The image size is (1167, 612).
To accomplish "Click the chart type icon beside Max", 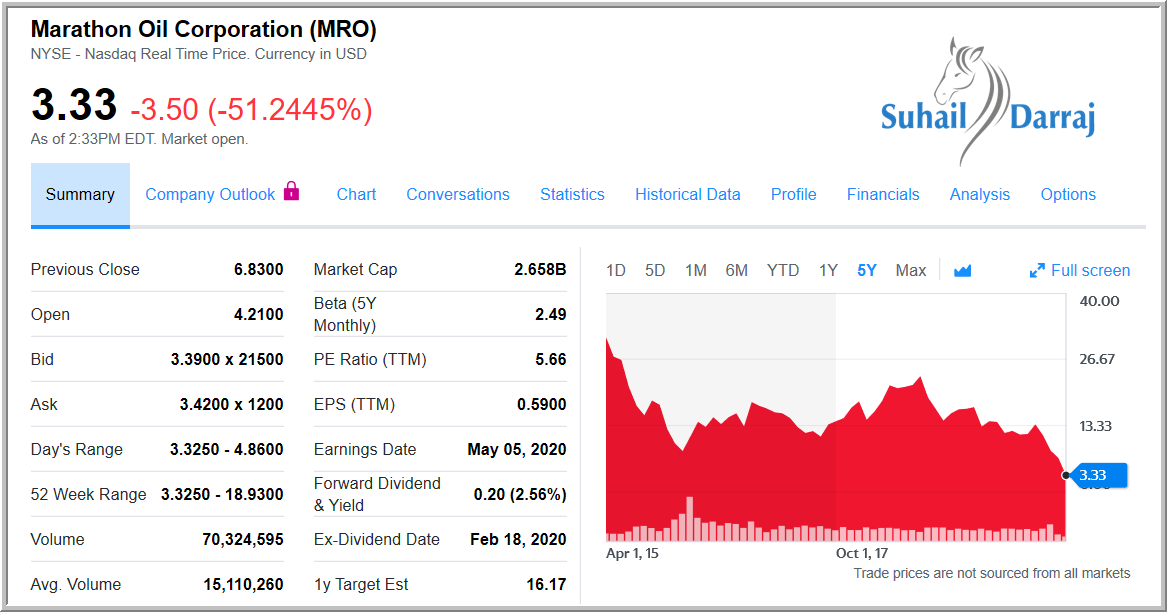I will [x=962, y=270].
